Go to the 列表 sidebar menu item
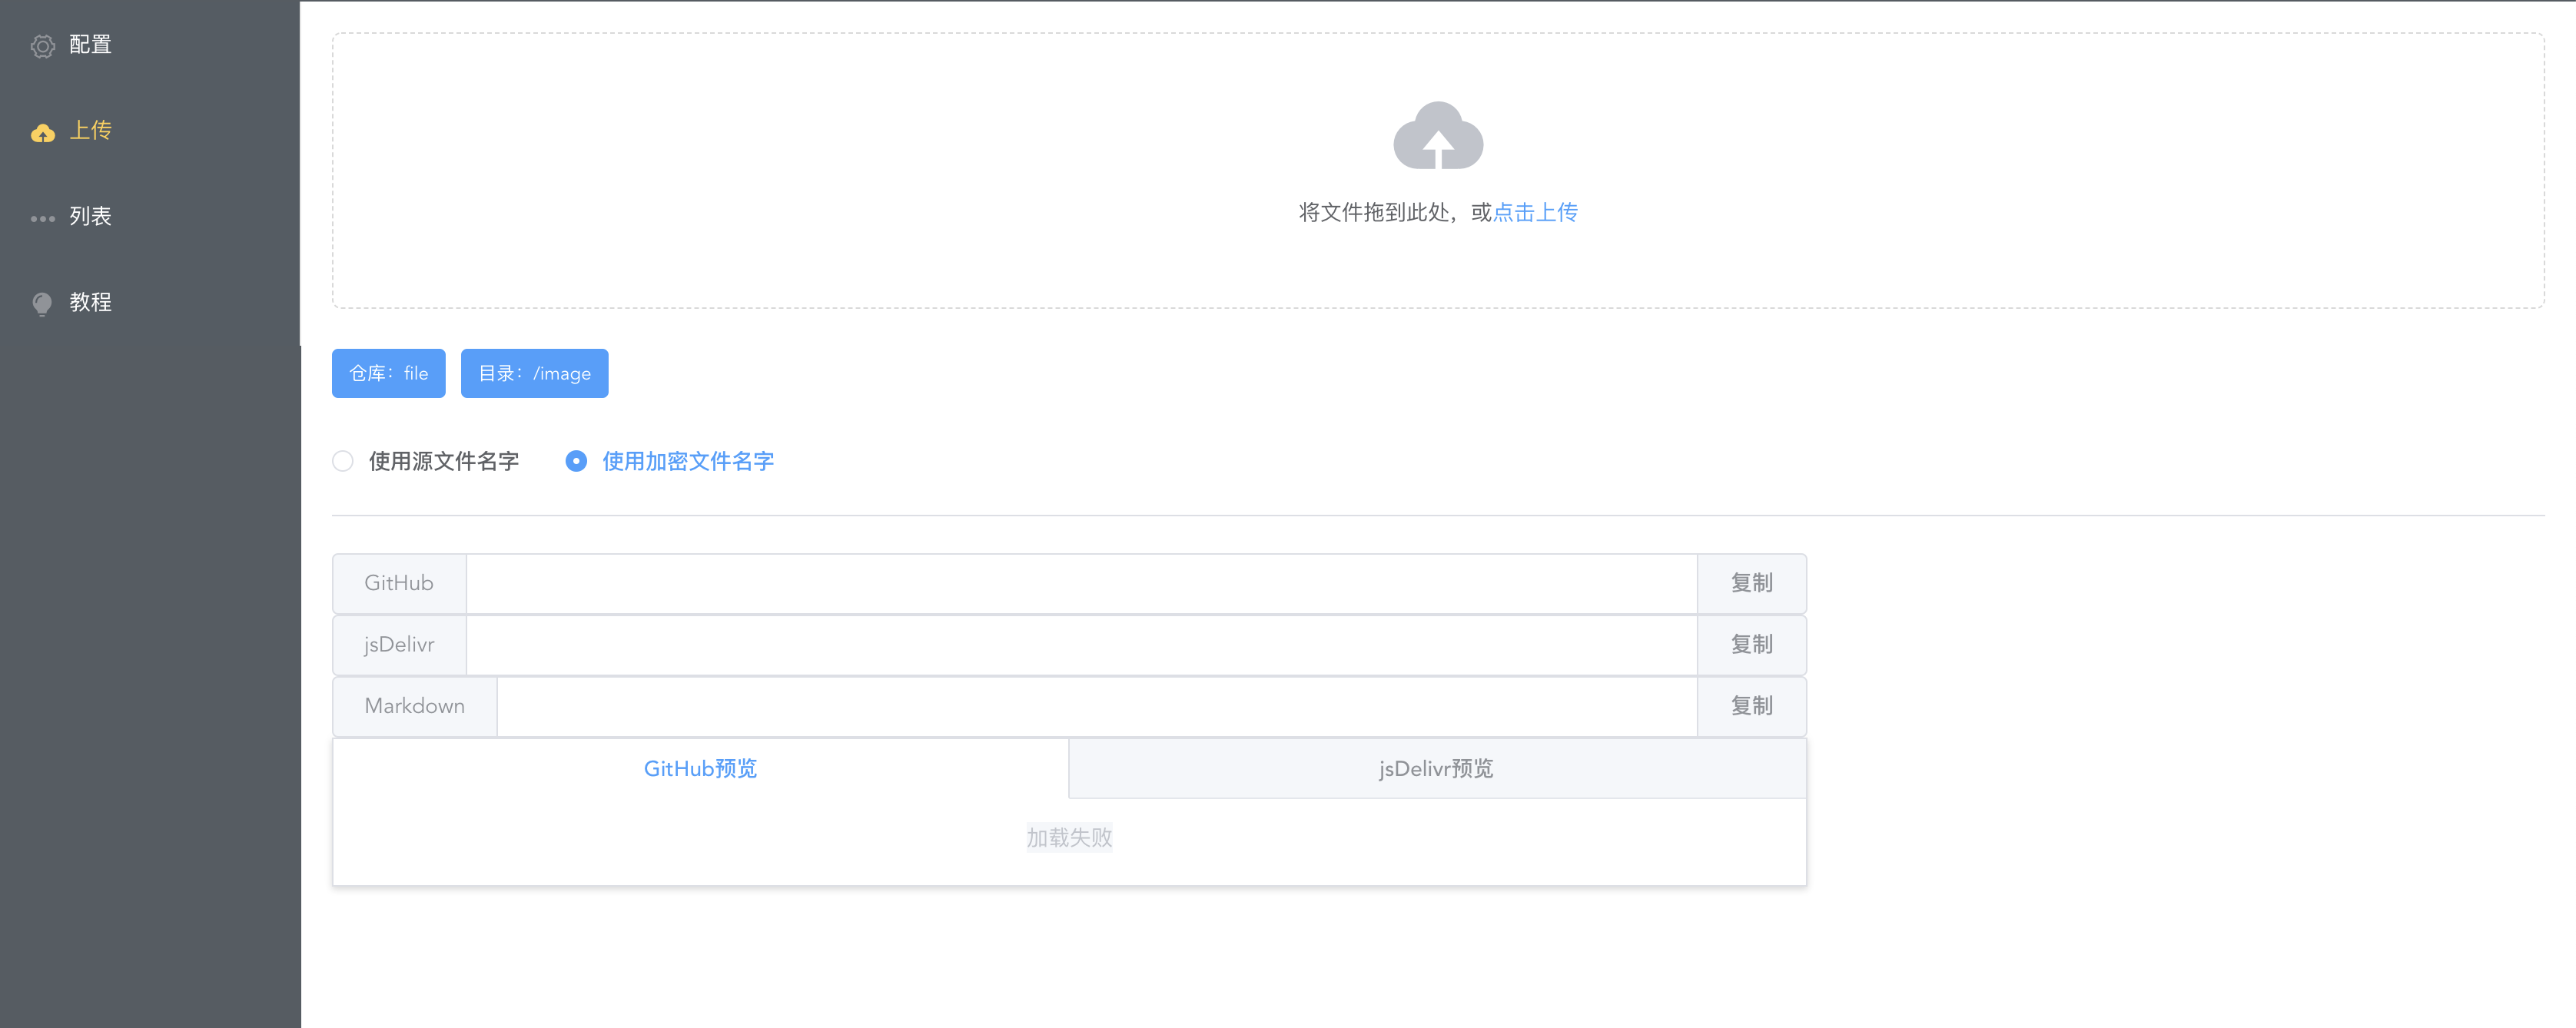This screenshot has height=1028, width=2576. click(150, 217)
